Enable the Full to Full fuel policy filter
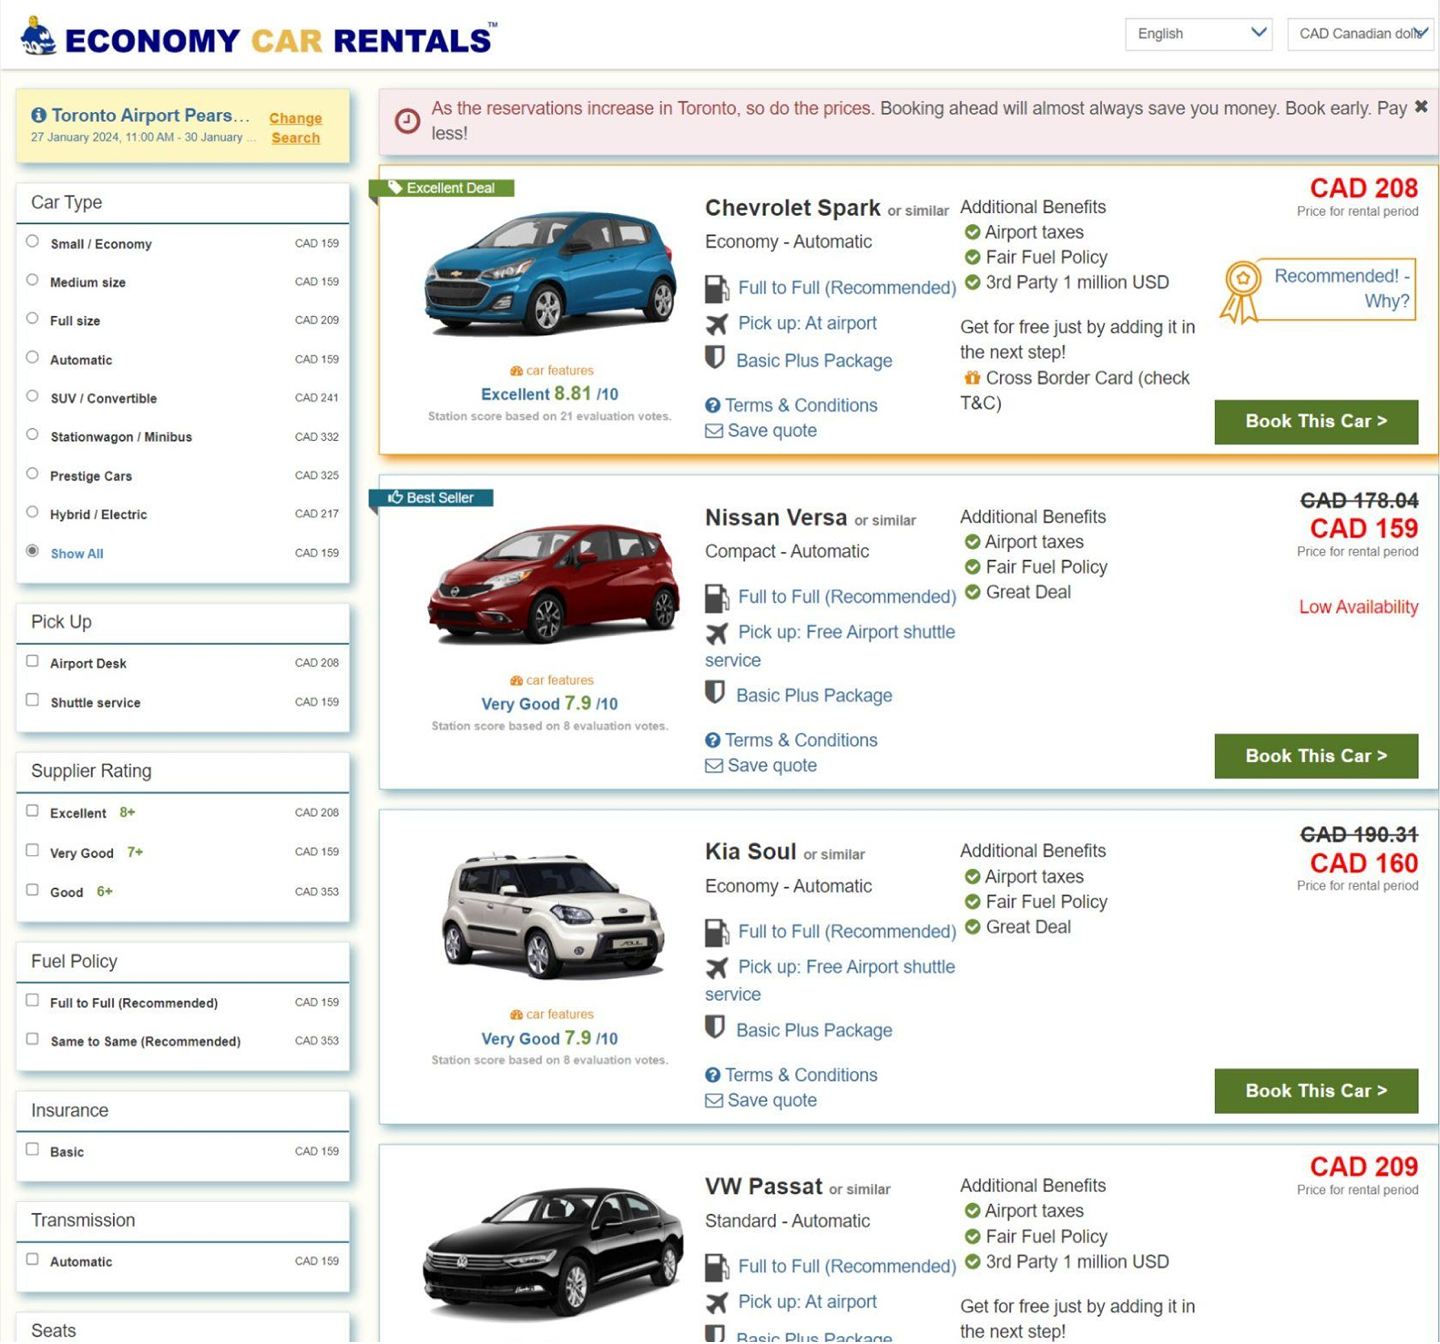Viewport: 1440px width, 1344px height. tap(32, 1000)
